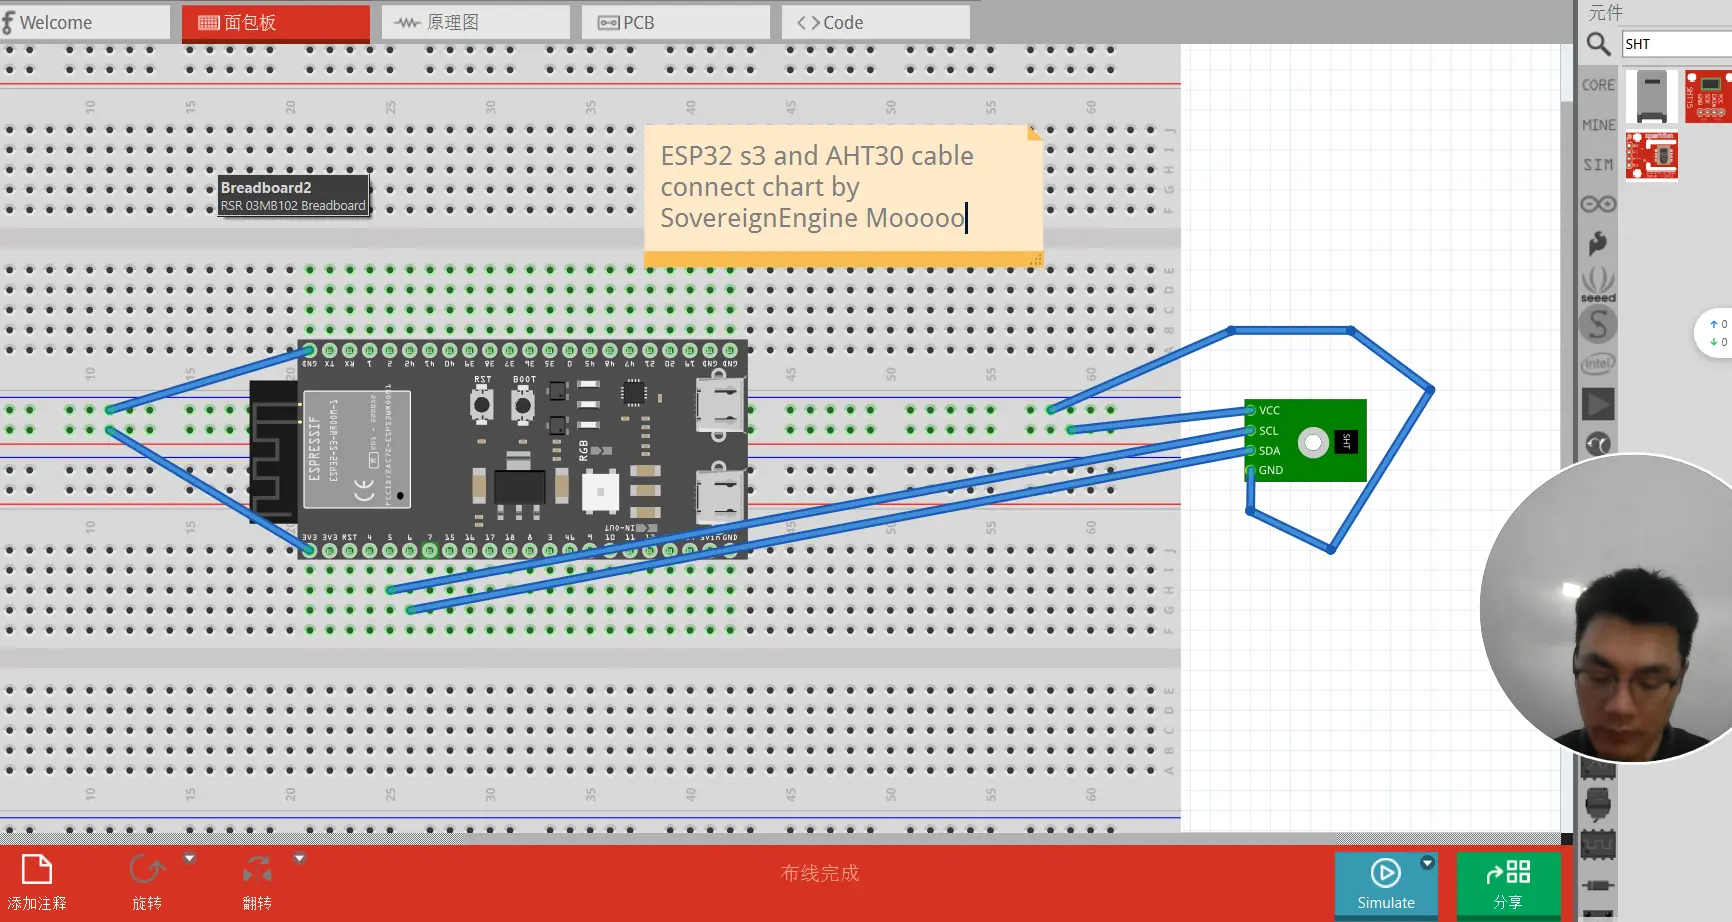
Task: Open the Snootlab S parts bin
Action: click(x=1598, y=325)
